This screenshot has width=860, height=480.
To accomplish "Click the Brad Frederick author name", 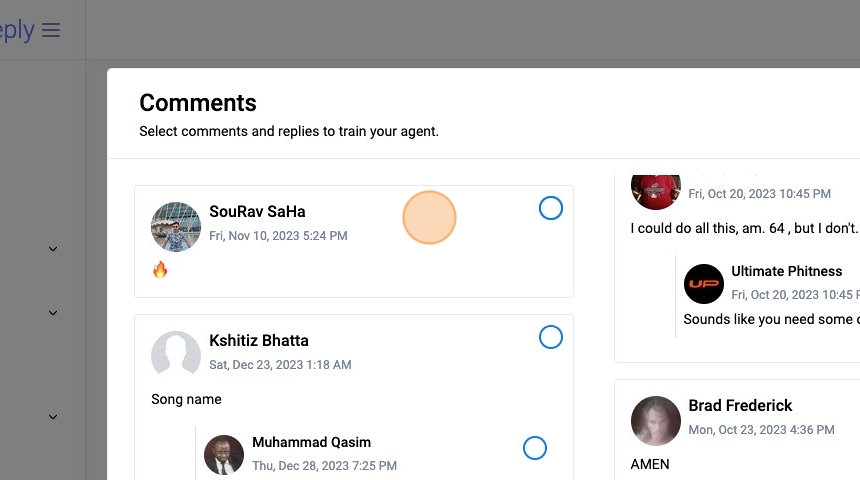I will click(x=740, y=405).
